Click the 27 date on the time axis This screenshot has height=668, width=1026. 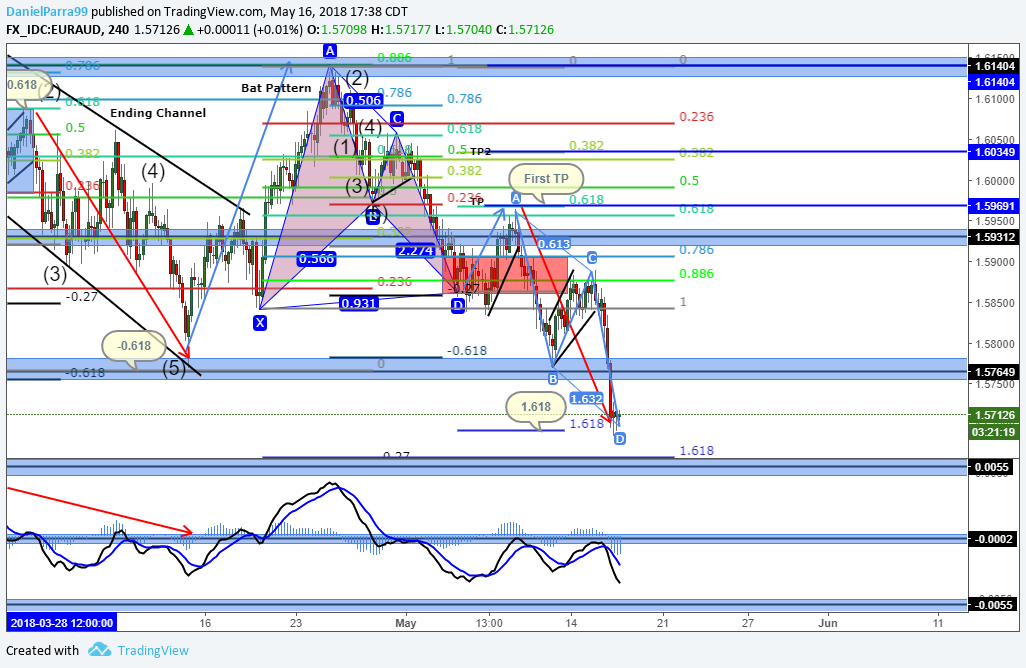tap(747, 623)
